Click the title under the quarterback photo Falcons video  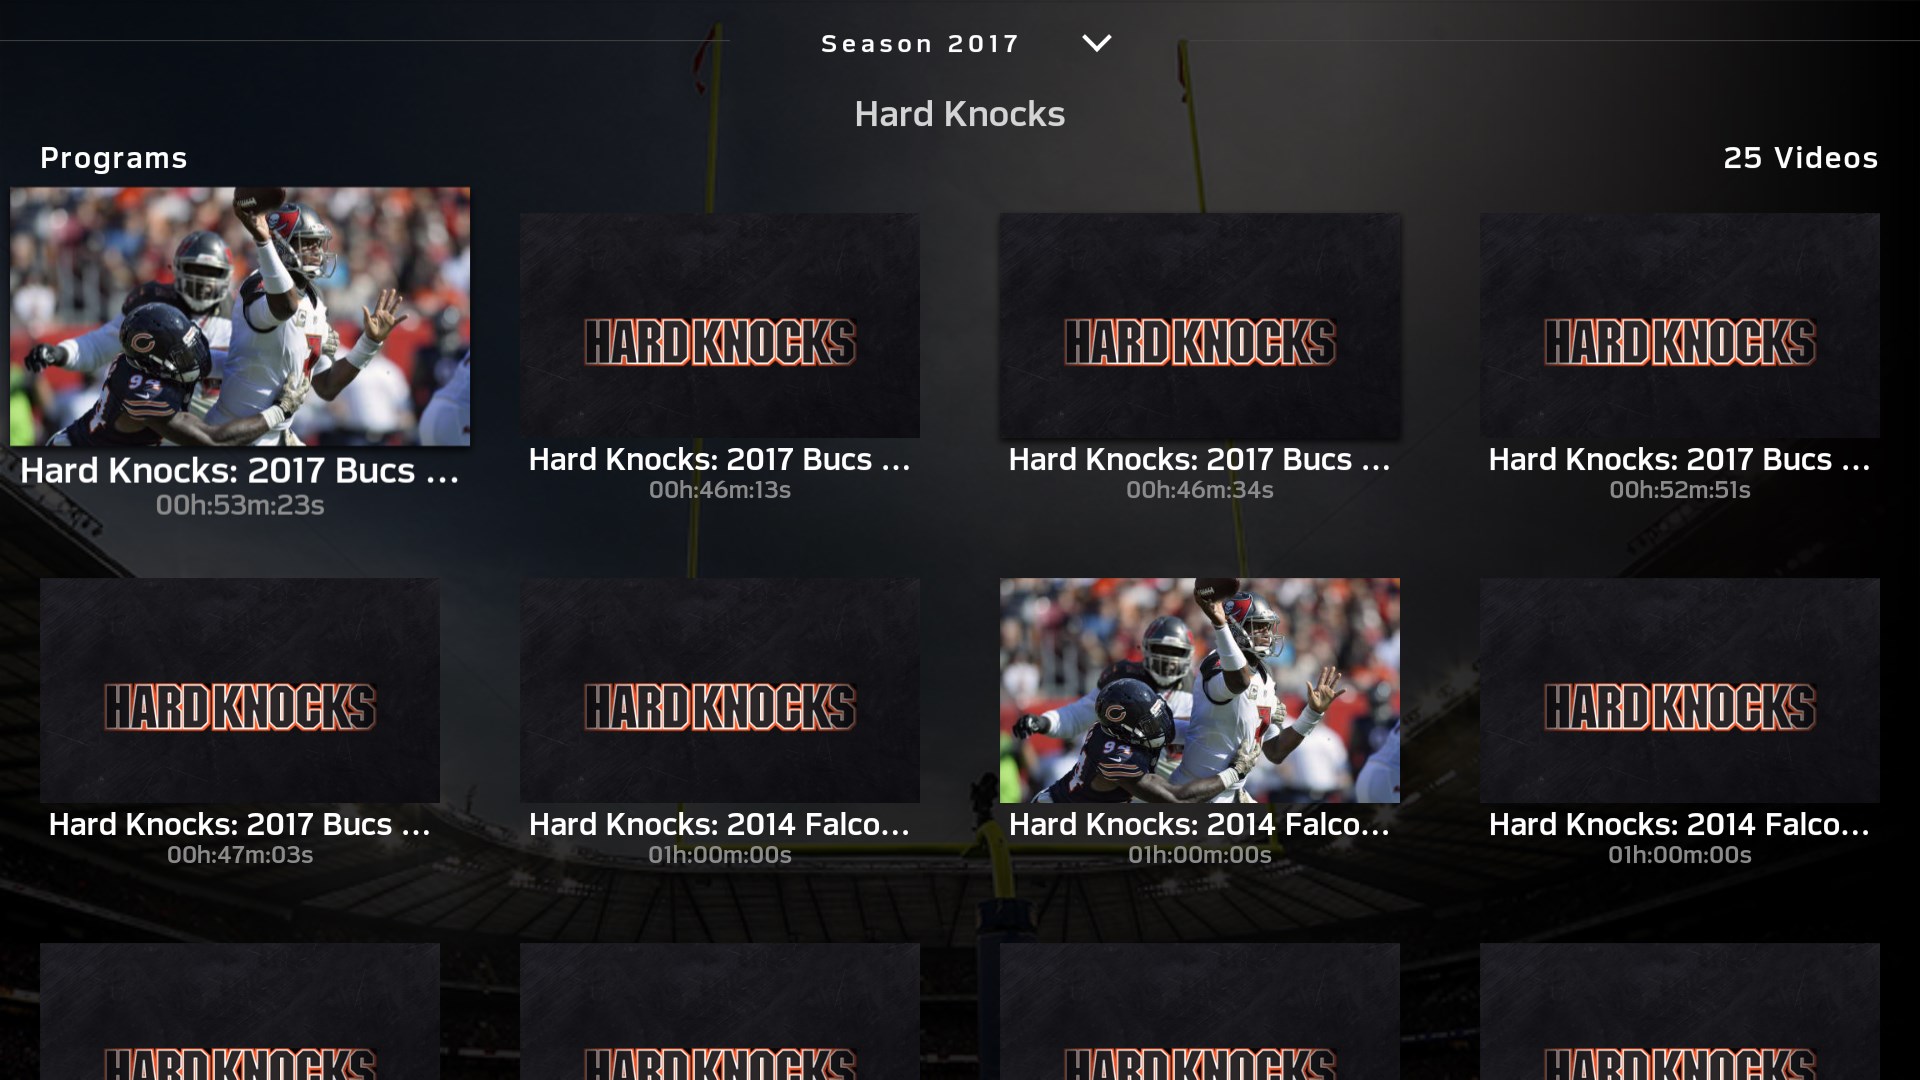pos(1200,824)
